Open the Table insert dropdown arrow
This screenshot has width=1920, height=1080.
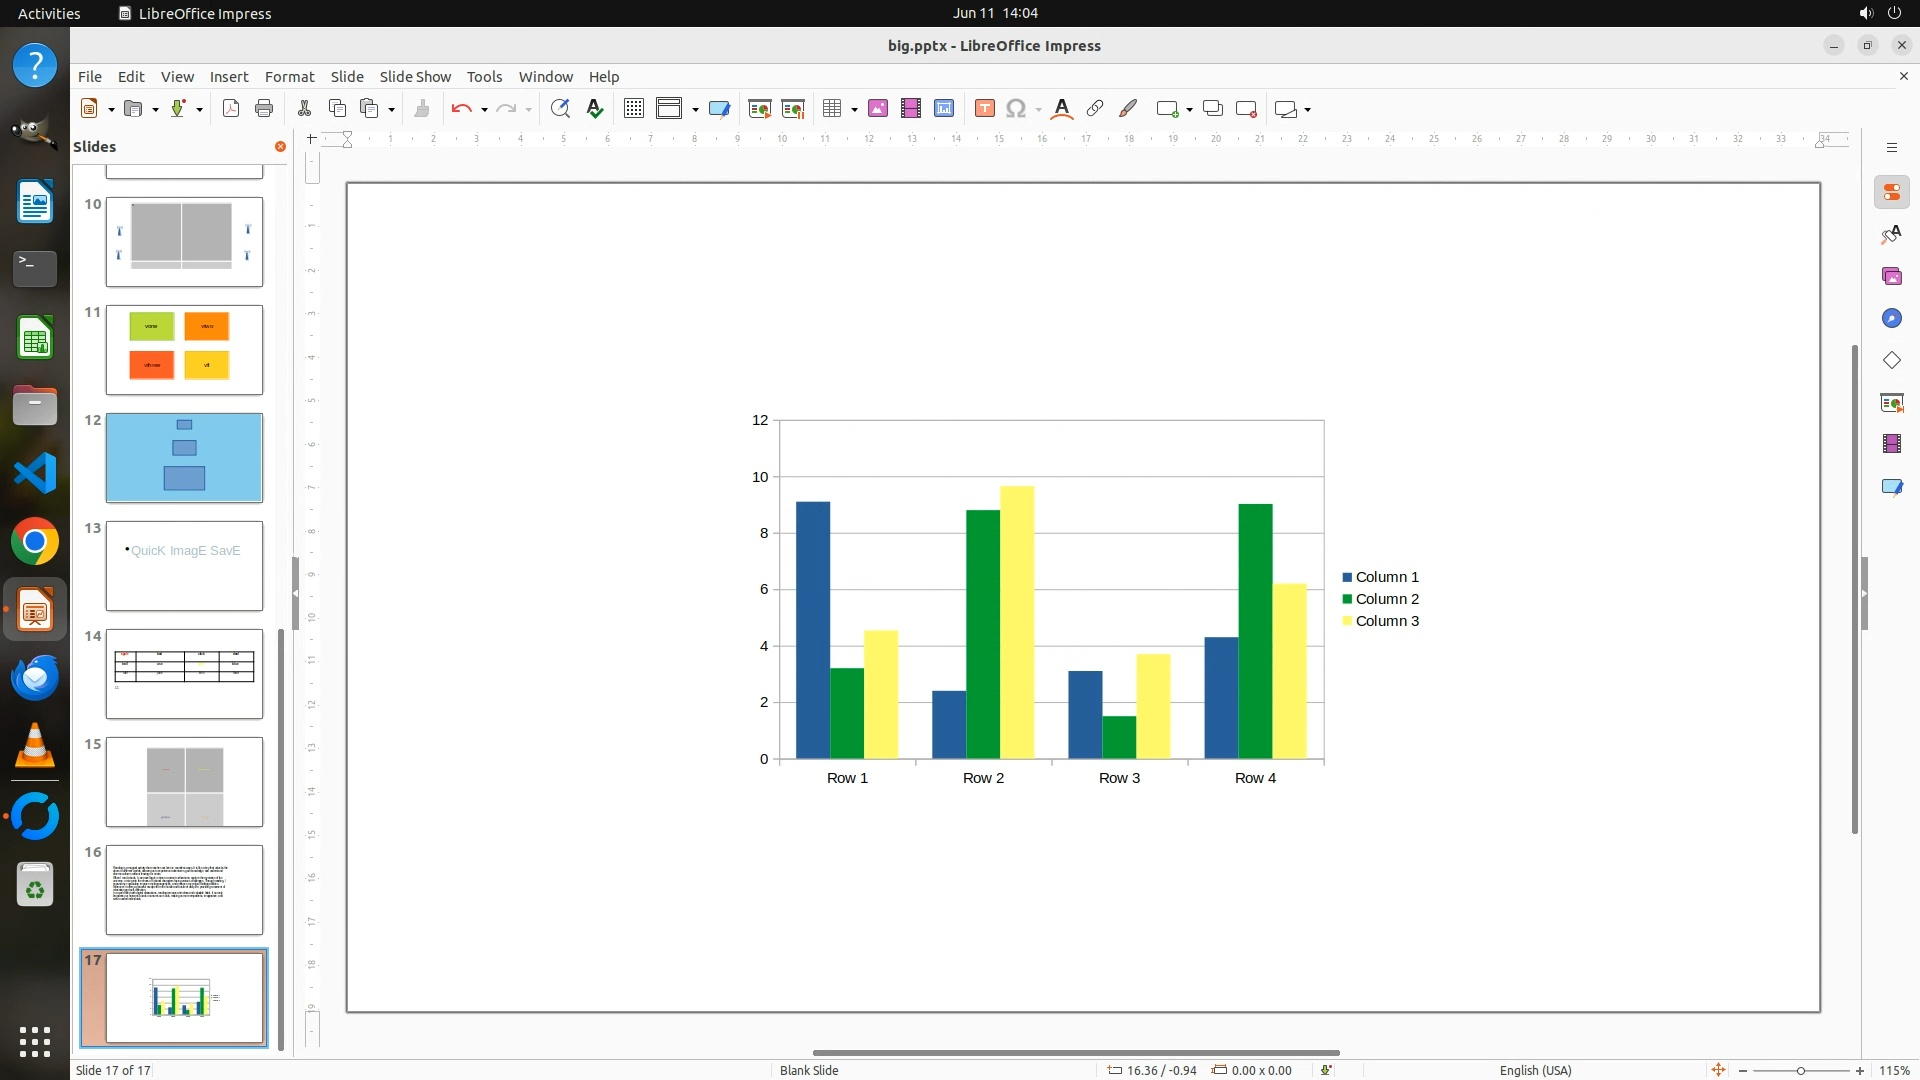pyautogui.click(x=854, y=109)
